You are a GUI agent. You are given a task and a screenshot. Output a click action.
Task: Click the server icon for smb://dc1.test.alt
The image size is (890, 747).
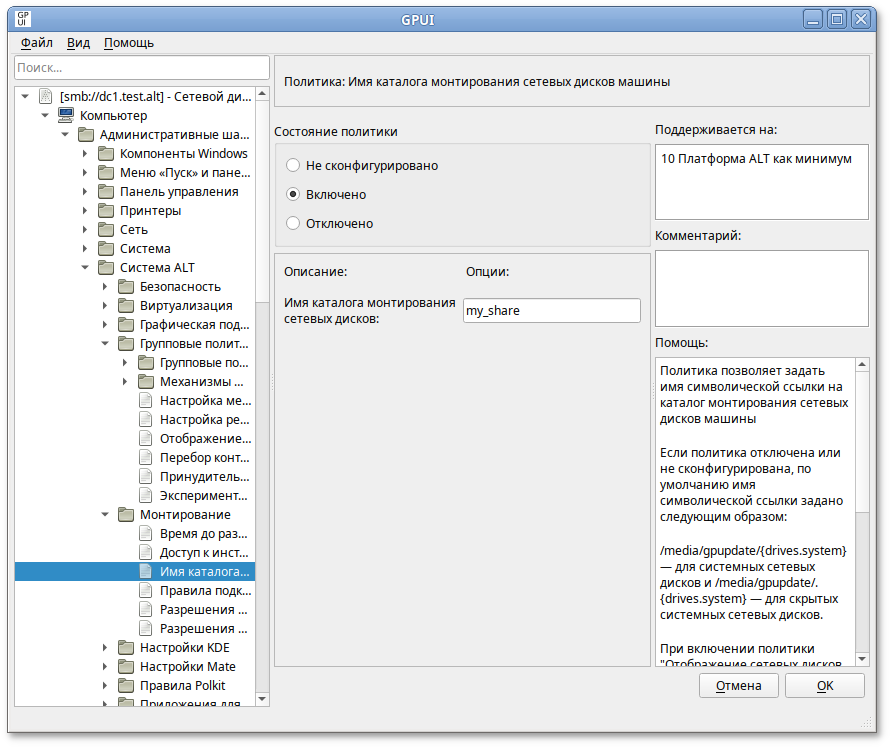(45, 97)
